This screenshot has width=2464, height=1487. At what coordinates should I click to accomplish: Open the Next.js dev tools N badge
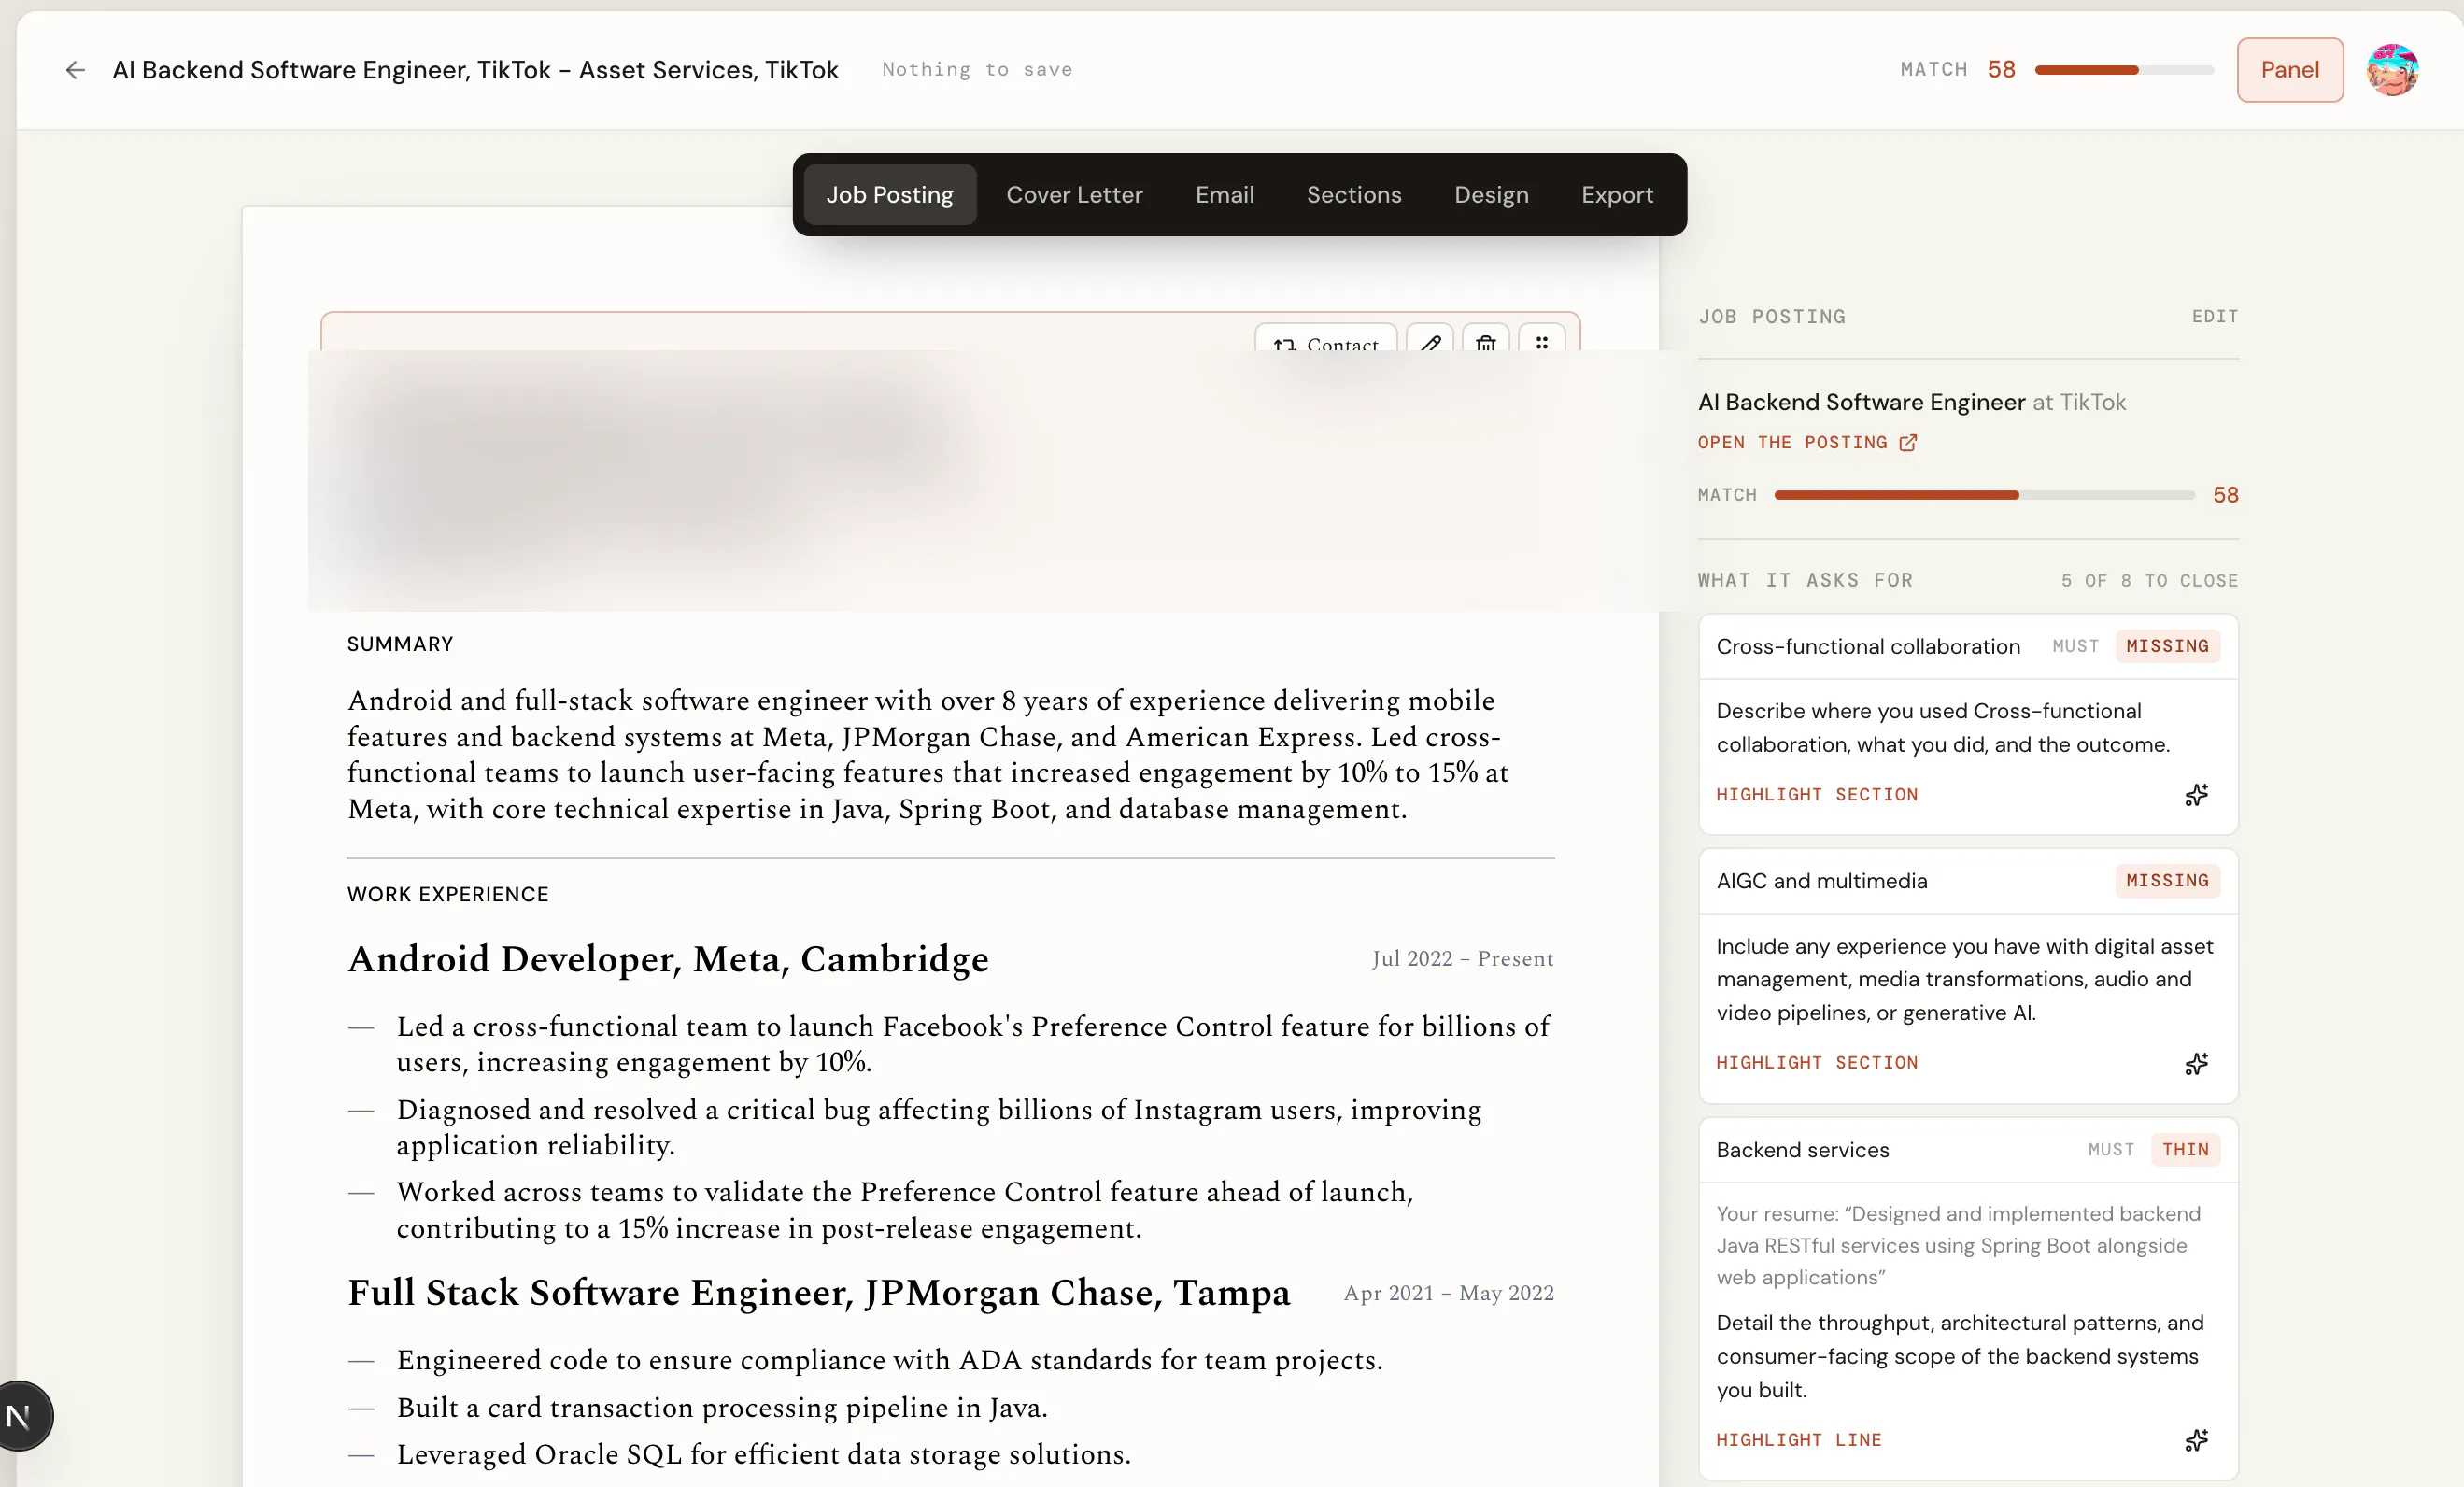(x=20, y=1416)
